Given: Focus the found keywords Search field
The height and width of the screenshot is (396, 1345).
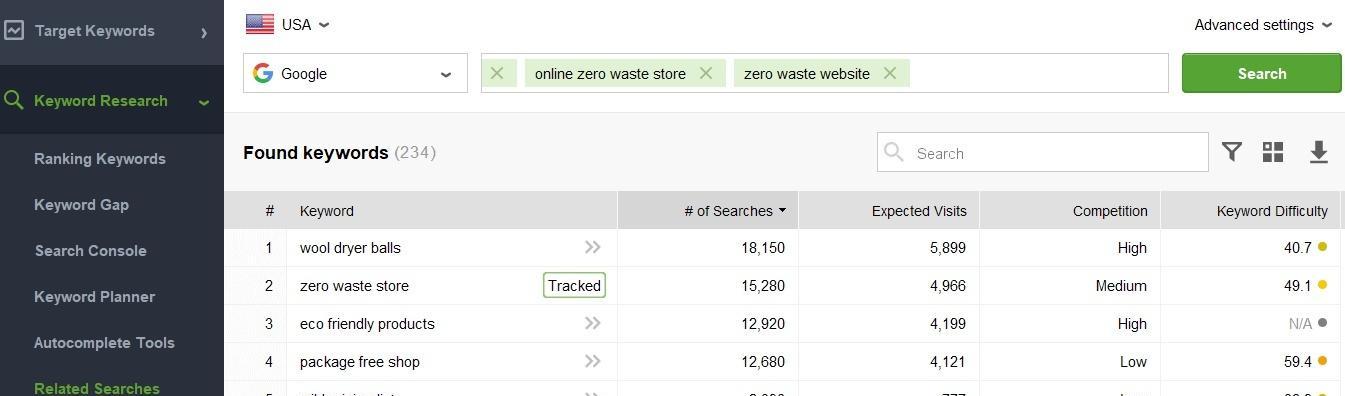Looking at the screenshot, I should pyautogui.click(x=1043, y=153).
